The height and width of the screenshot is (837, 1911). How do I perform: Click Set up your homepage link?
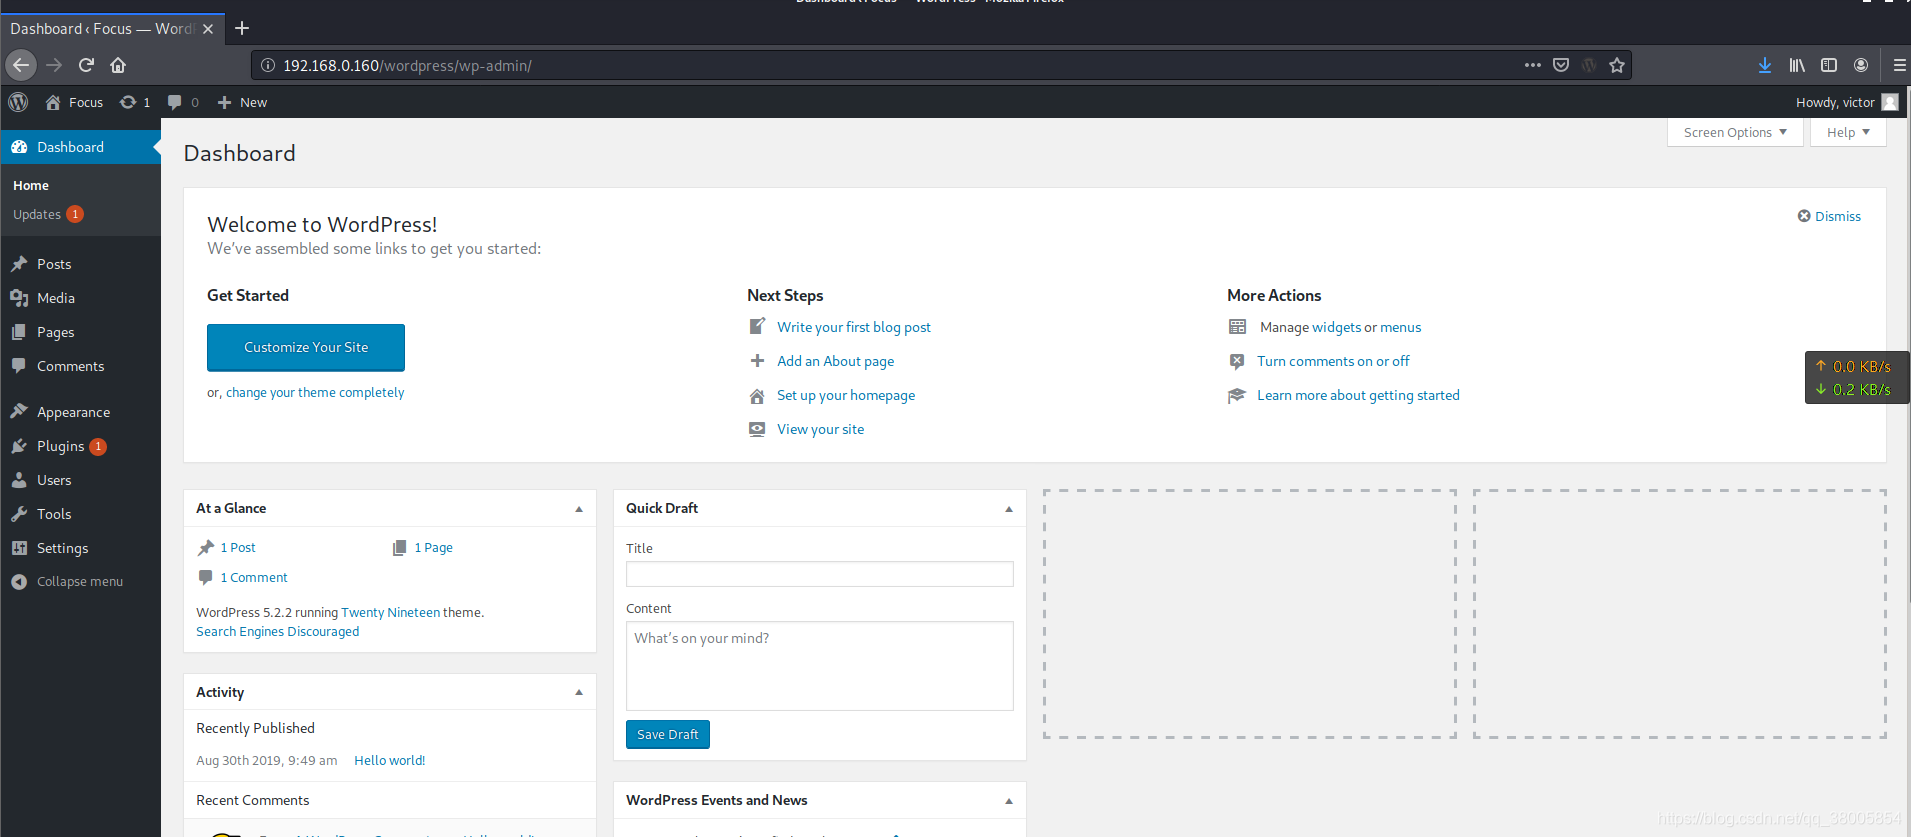coord(846,395)
